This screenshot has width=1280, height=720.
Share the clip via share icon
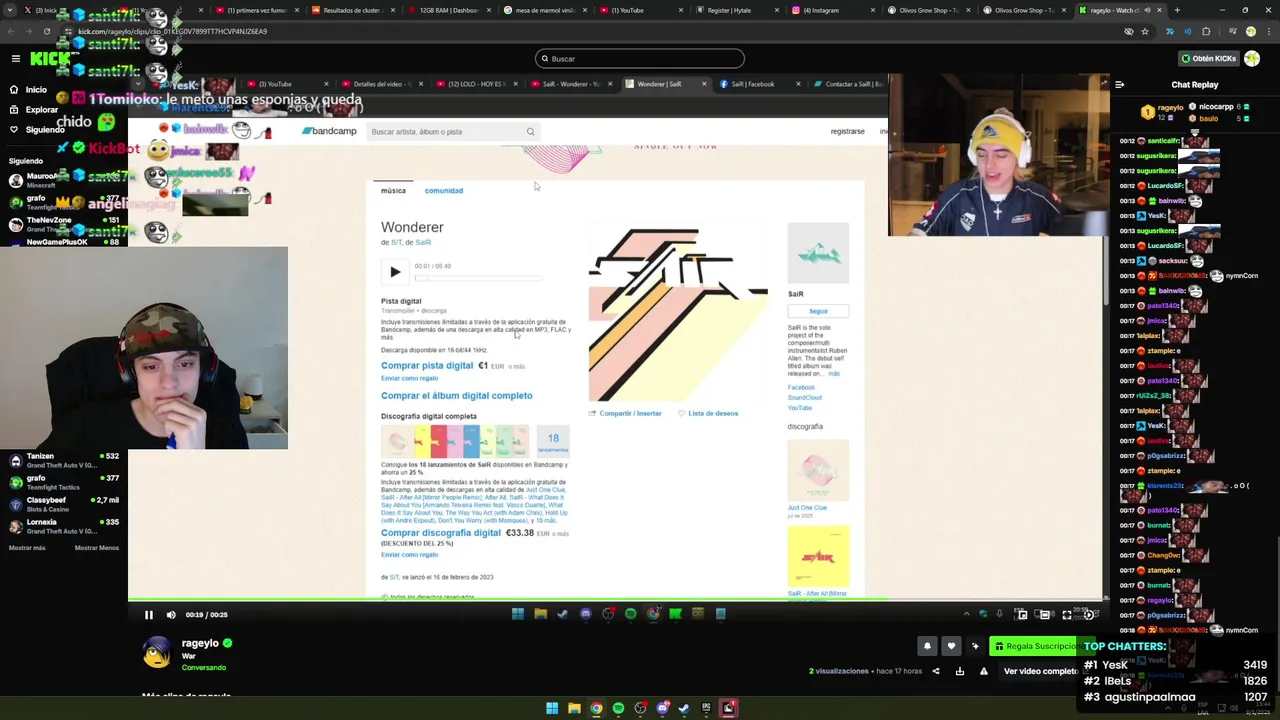(x=936, y=671)
